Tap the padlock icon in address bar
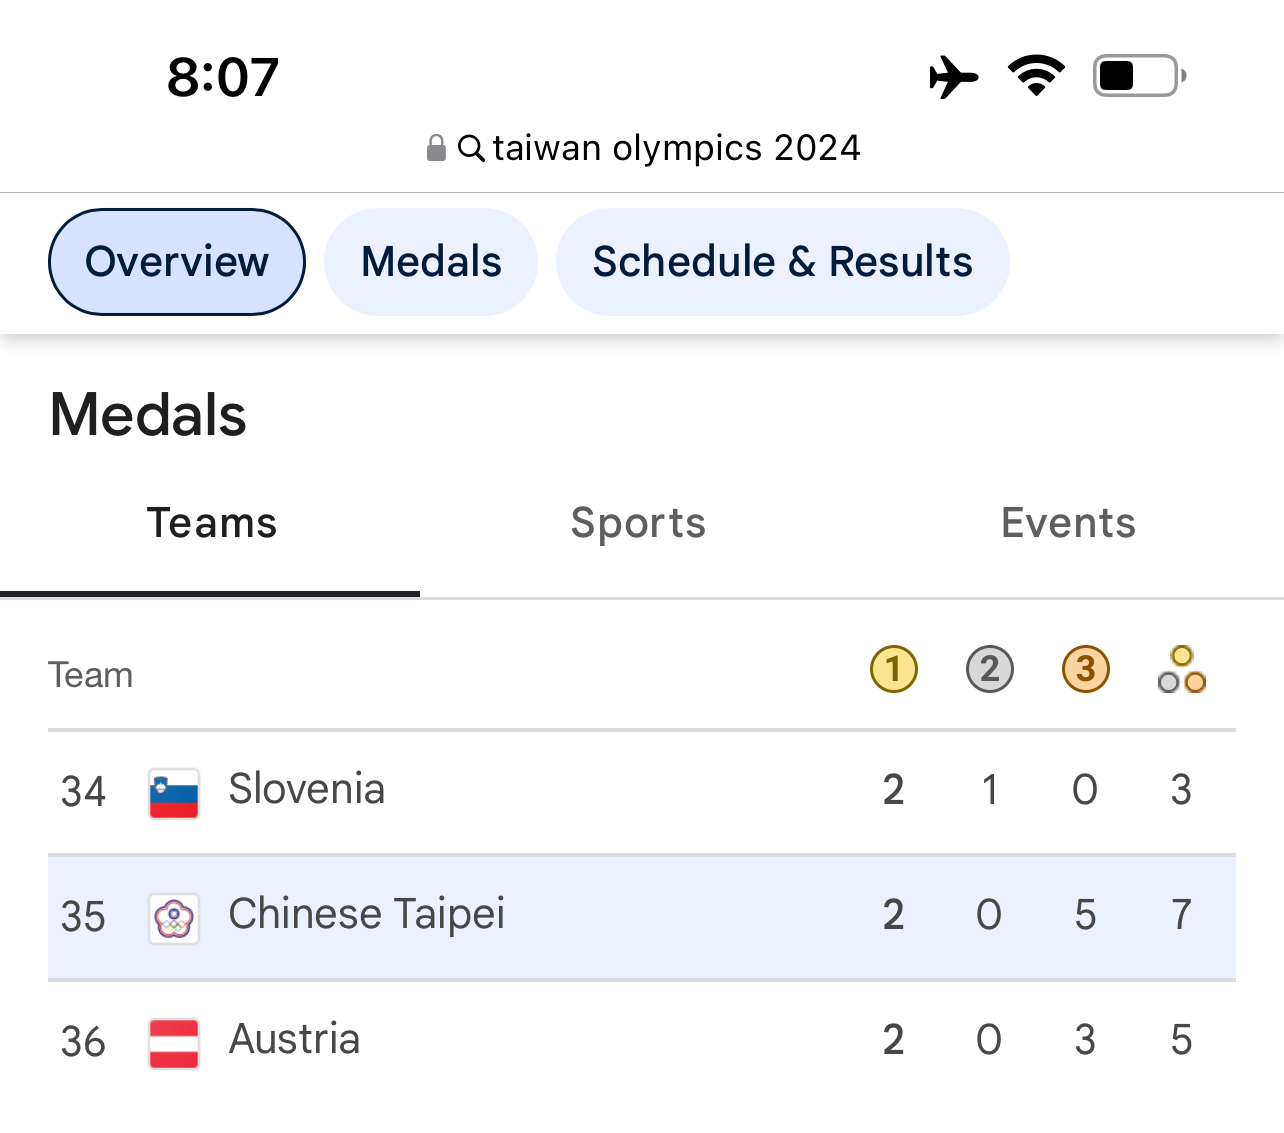Image resolution: width=1284 pixels, height=1133 pixels. (x=436, y=148)
